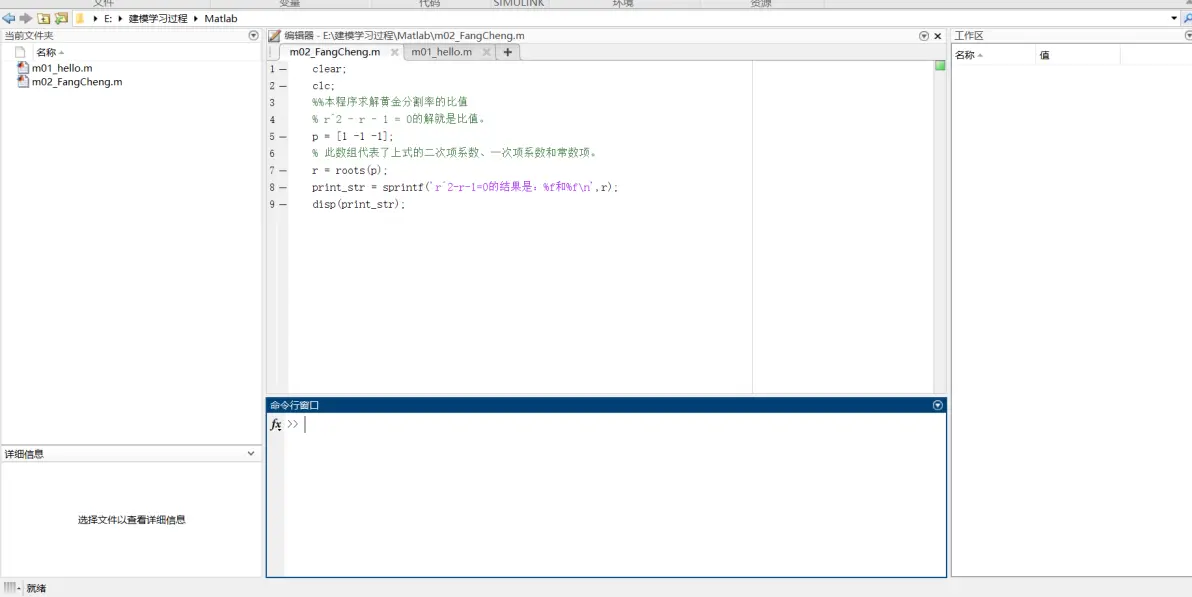
Task: Toggle breakpoint on line 9
Action: pyautogui.click(x=283, y=205)
